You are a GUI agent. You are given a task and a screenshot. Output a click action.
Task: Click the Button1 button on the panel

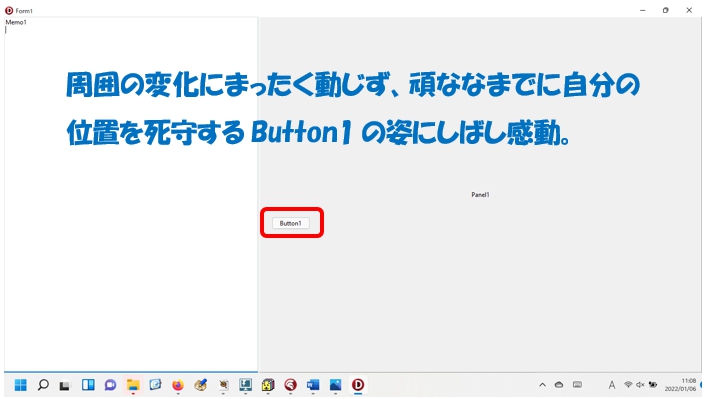[290, 223]
